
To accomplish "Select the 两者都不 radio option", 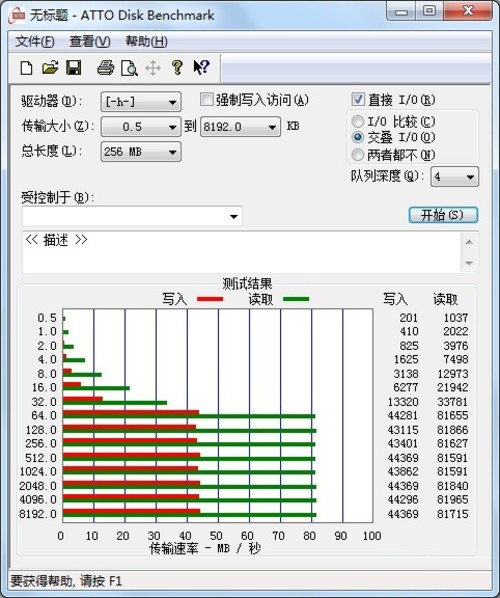I will point(357,154).
